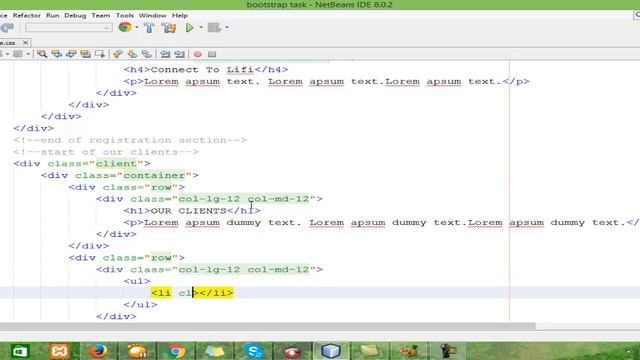Click the NetBeans cube taskbar icon
The height and width of the screenshot is (360, 640).
click(331, 351)
